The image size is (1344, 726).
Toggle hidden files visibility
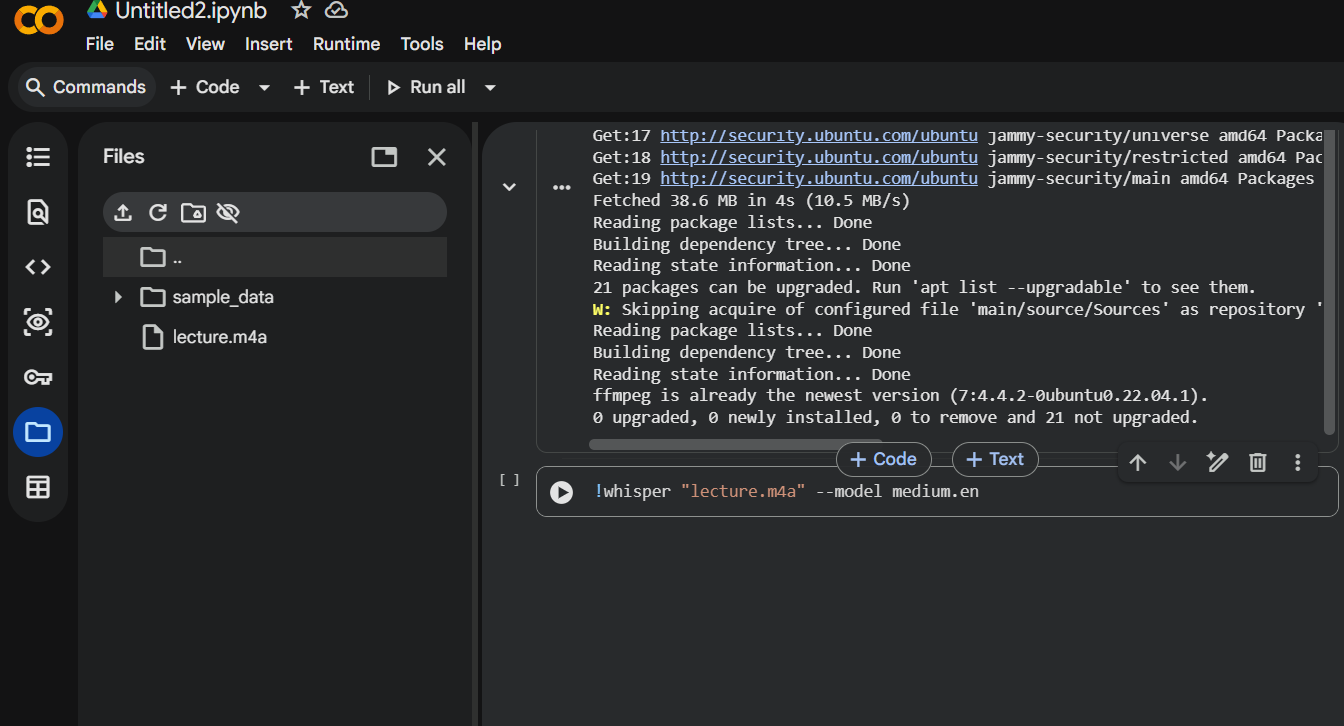pos(230,212)
